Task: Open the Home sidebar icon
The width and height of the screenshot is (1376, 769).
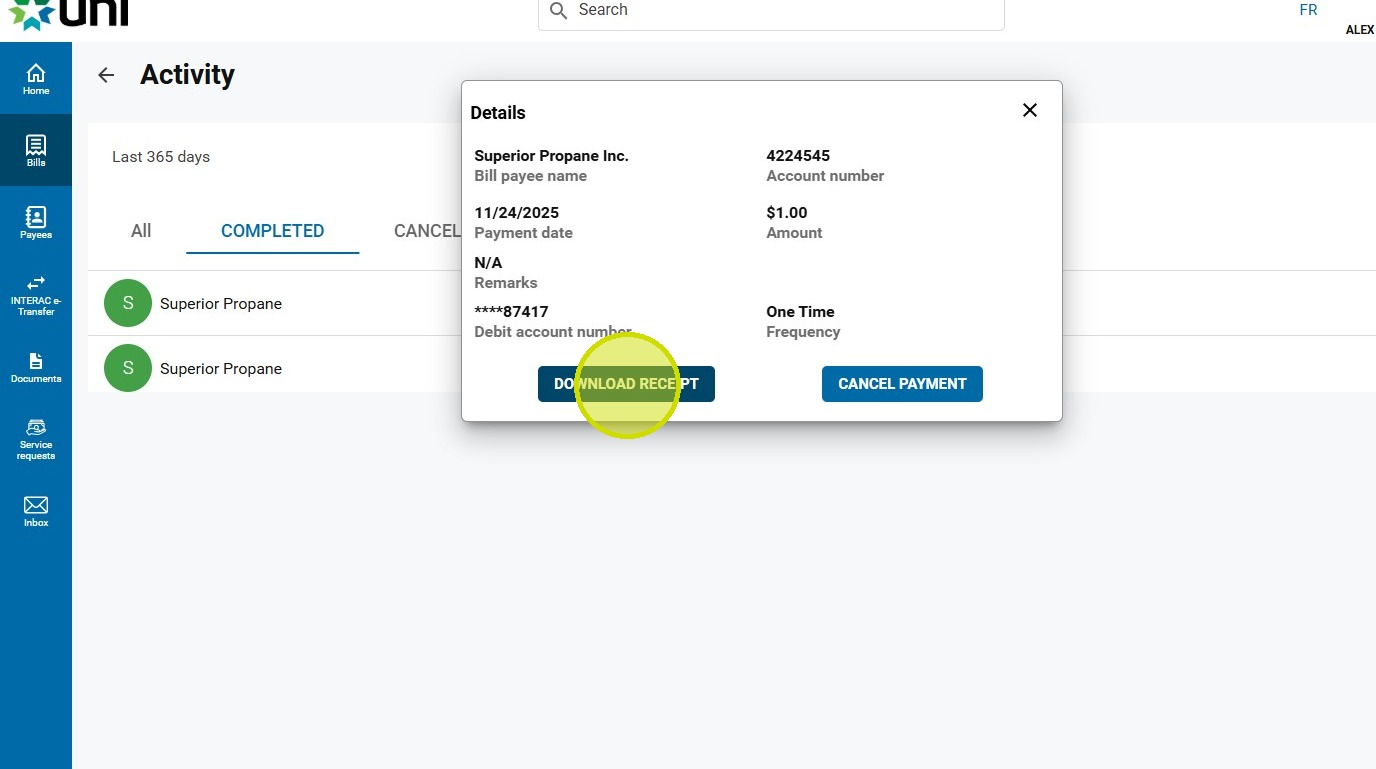Action: (x=36, y=78)
